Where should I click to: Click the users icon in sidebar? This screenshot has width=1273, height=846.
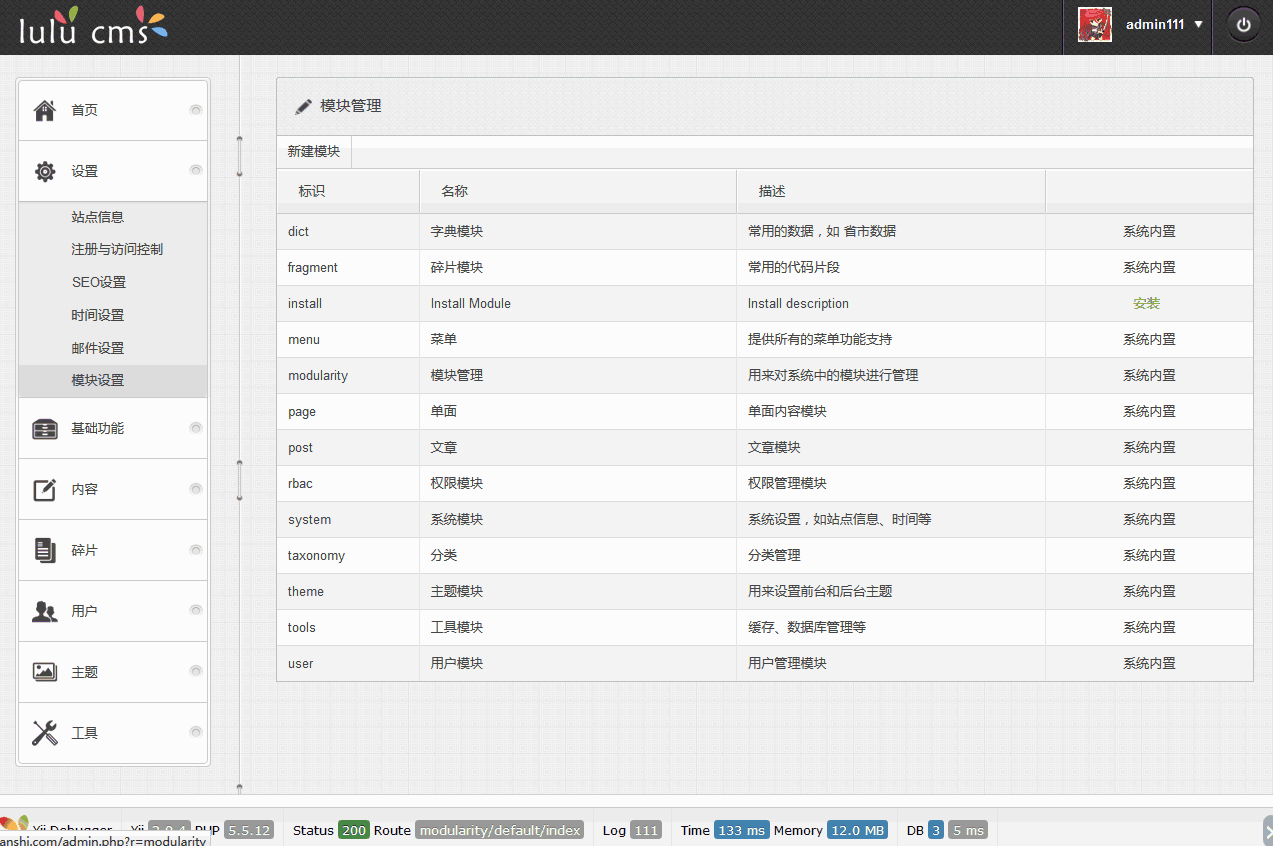pyautogui.click(x=45, y=612)
